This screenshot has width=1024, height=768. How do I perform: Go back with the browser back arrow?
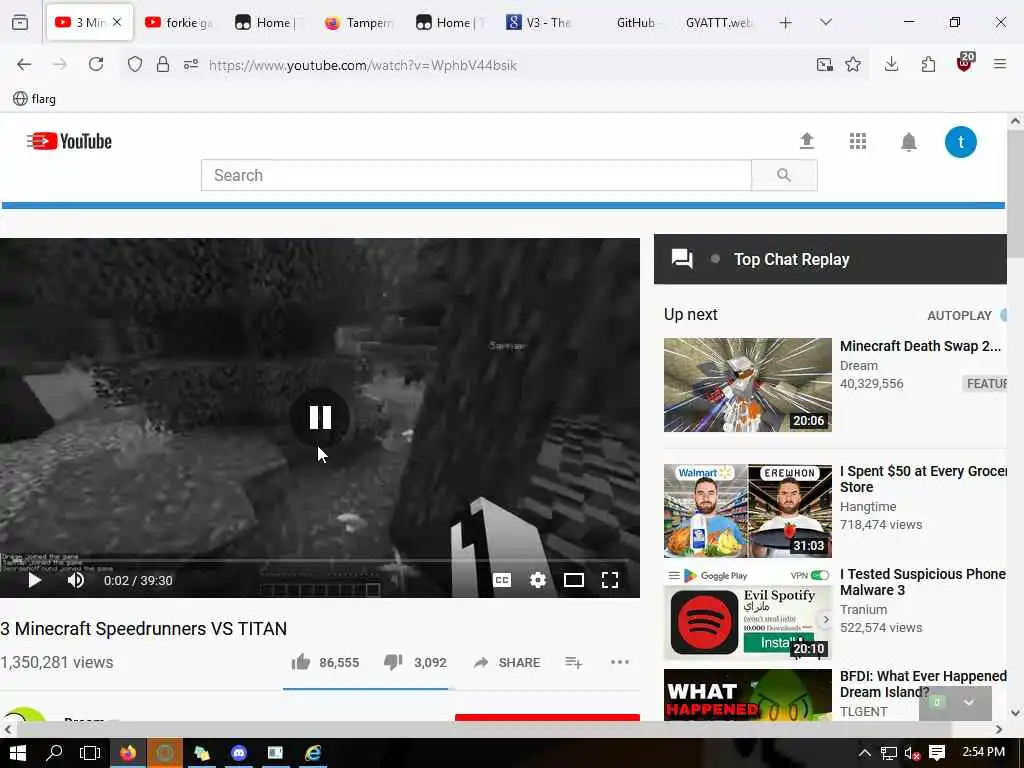[24, 65]
